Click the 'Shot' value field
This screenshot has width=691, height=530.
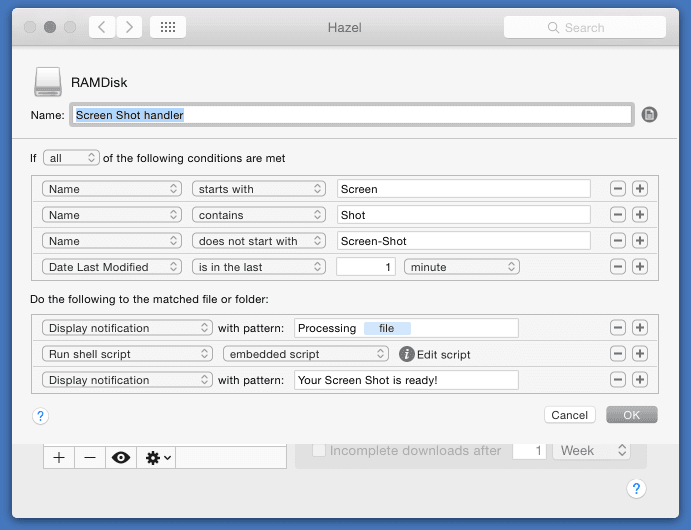pos(464,215)
